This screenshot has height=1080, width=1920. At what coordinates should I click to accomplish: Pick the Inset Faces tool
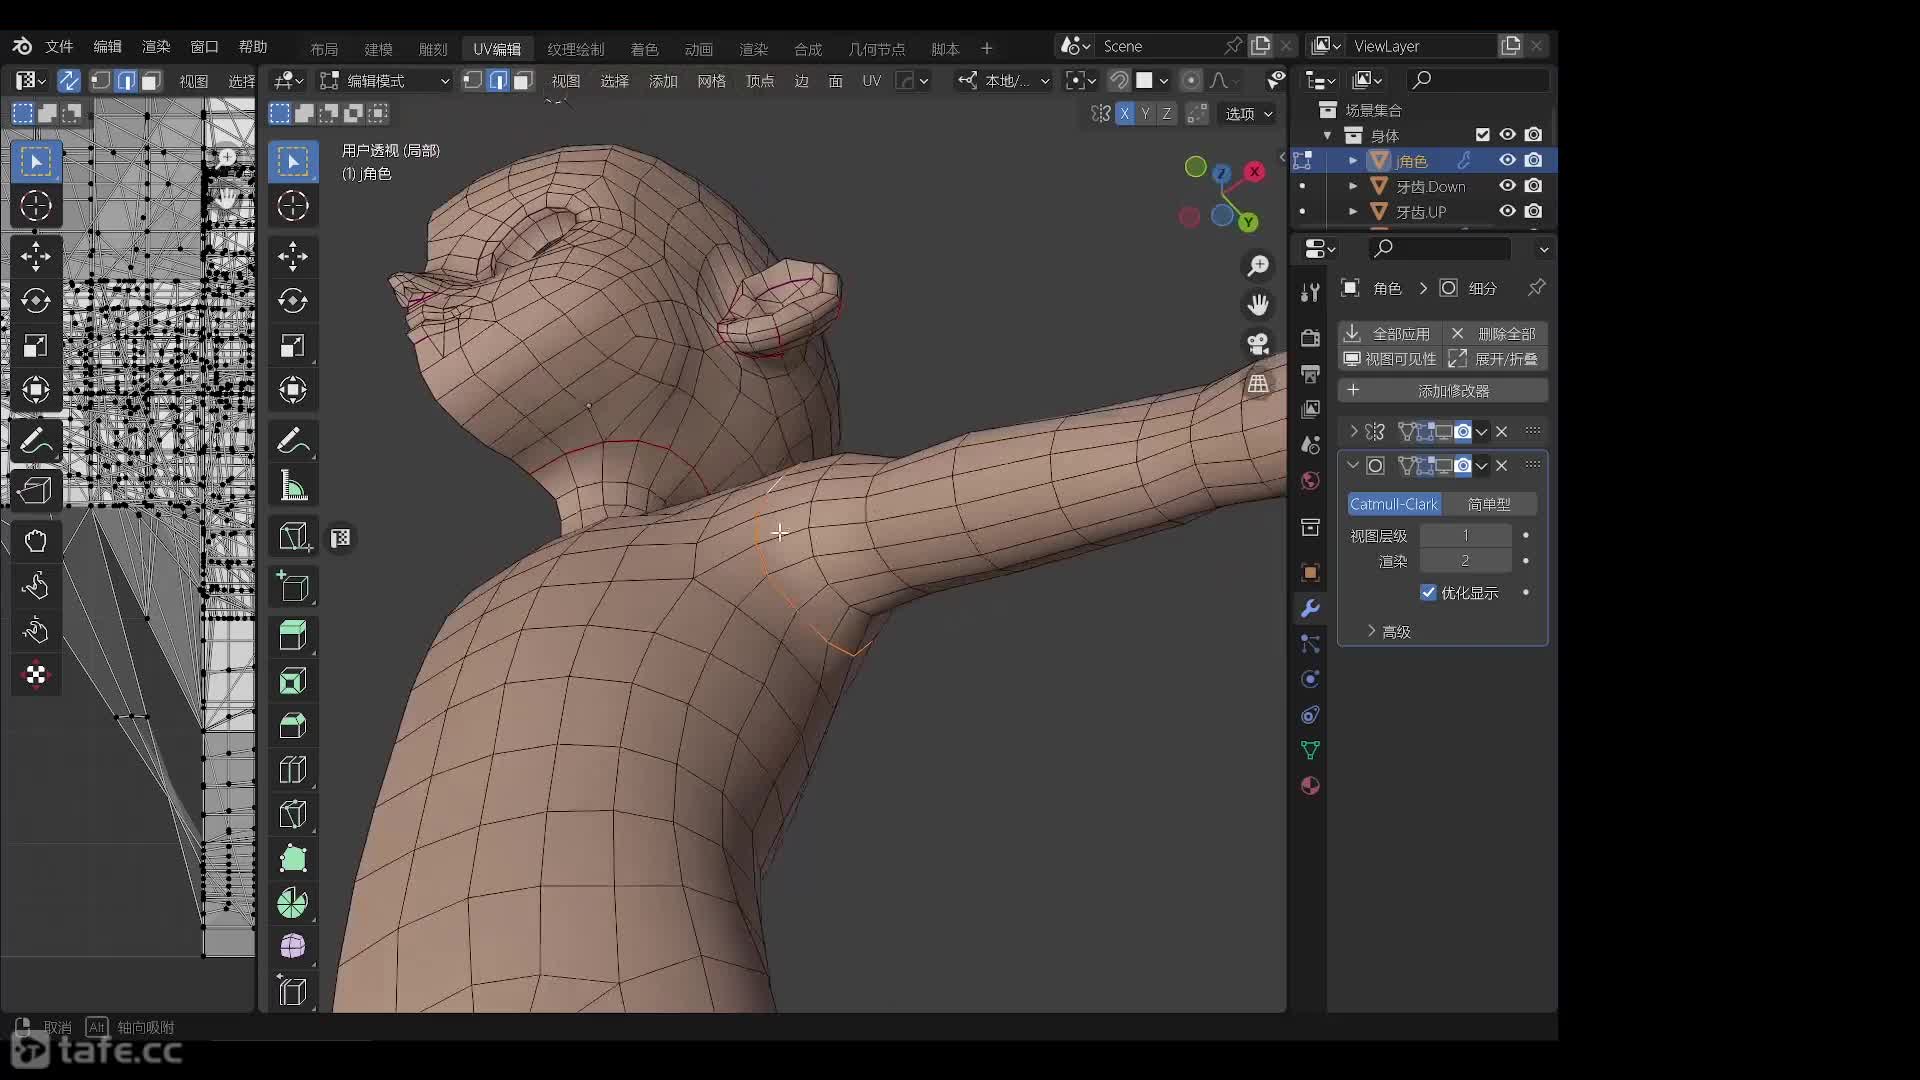pyautogui.click(x=293, y=681)
